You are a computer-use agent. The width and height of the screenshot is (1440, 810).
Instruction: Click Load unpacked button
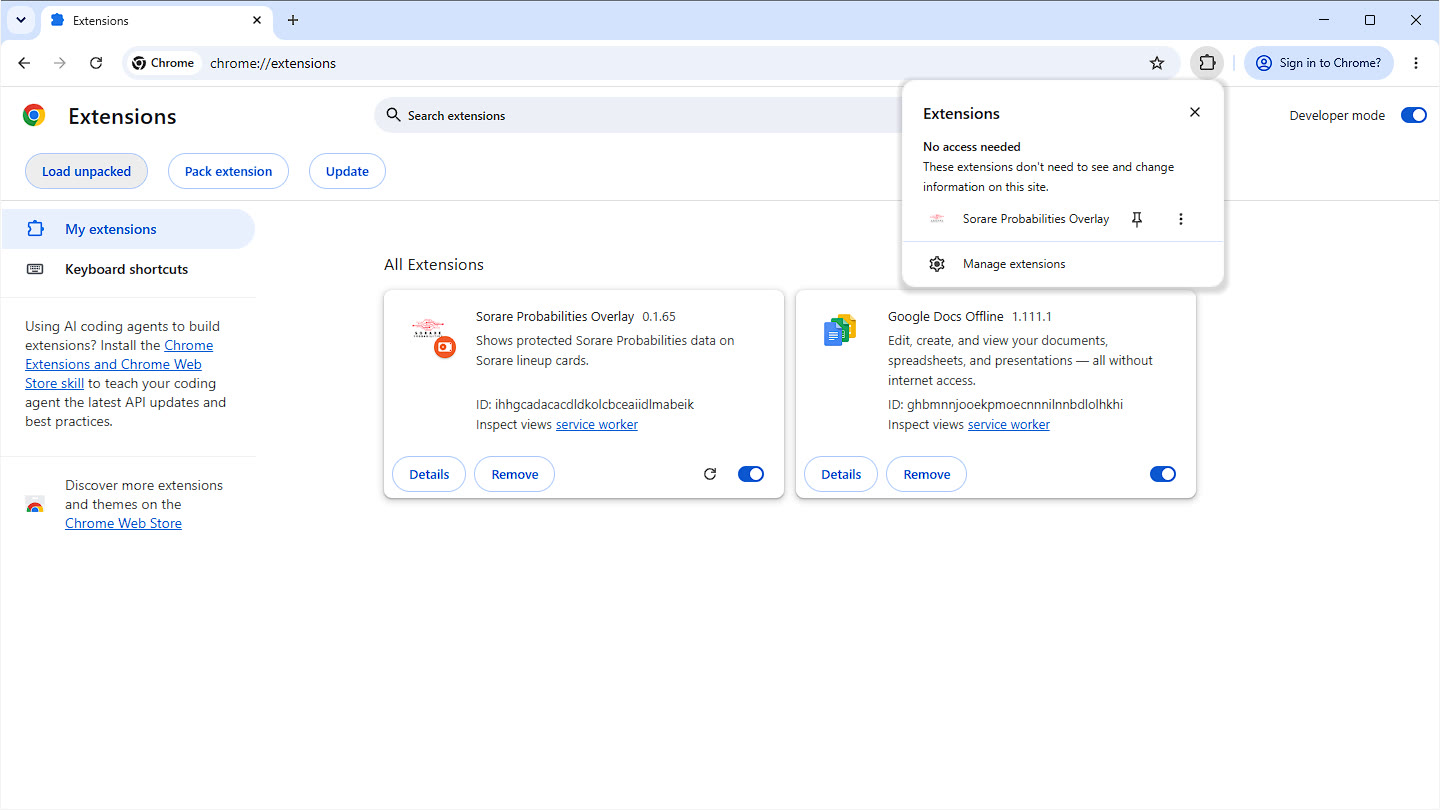click(x=86, y=171)
